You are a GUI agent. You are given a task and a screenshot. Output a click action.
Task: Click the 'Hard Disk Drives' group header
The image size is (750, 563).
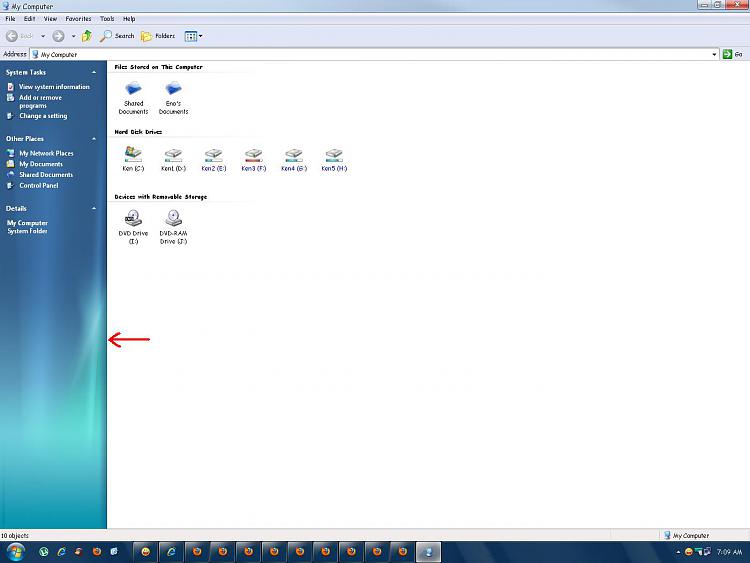[x=138, y=132]
